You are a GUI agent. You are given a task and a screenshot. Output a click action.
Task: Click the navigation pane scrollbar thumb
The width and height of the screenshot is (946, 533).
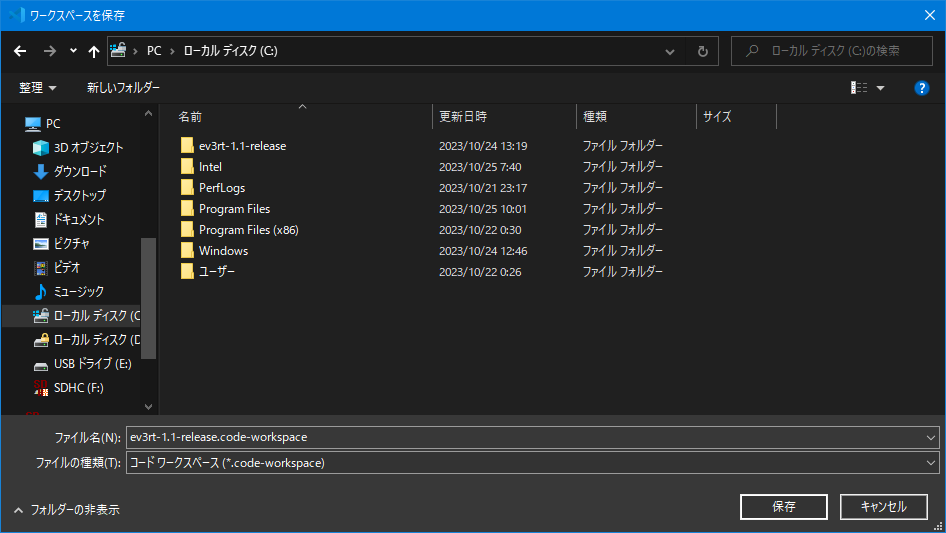click(x=148, y=298)
